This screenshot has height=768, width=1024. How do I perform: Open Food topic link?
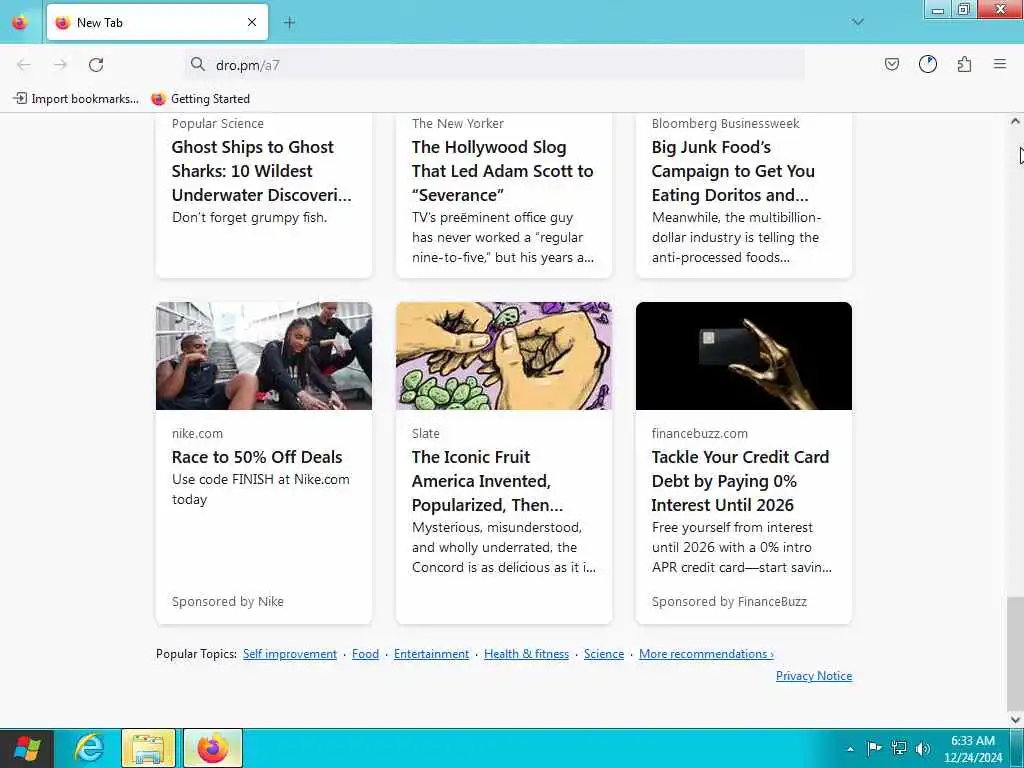click(x=365, y=654)
